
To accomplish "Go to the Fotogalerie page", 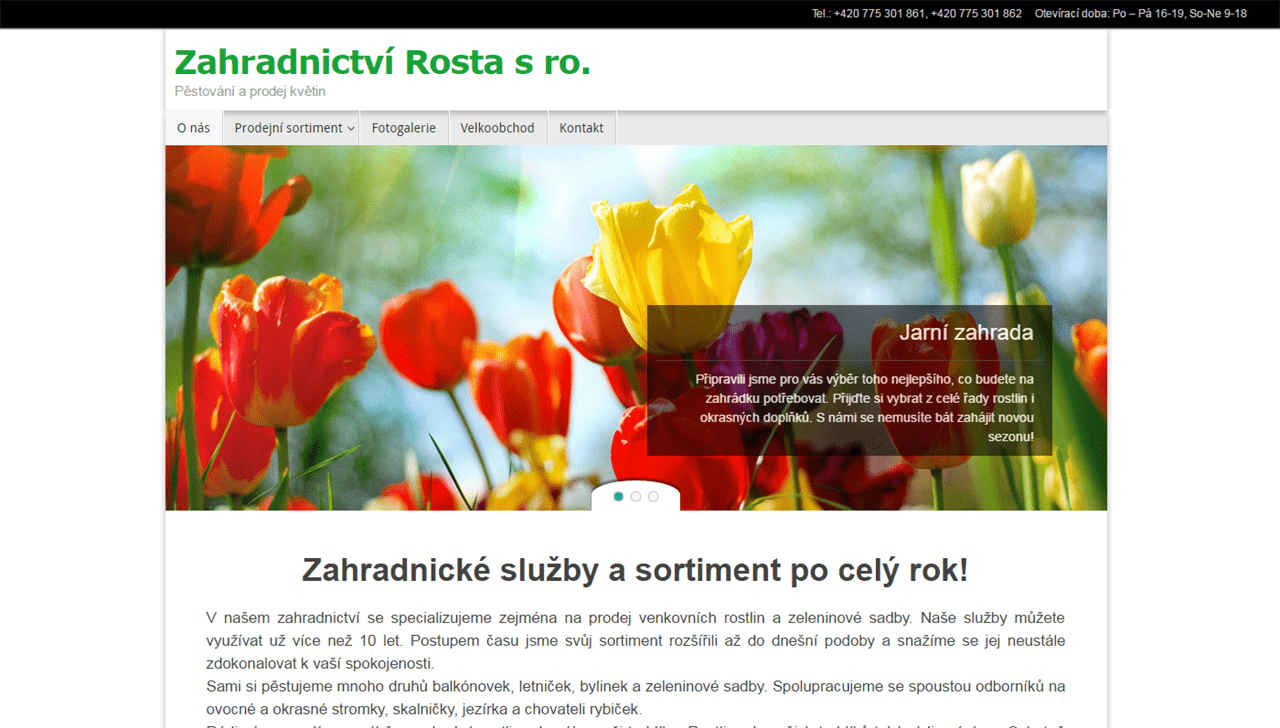I will click(403, 128).
